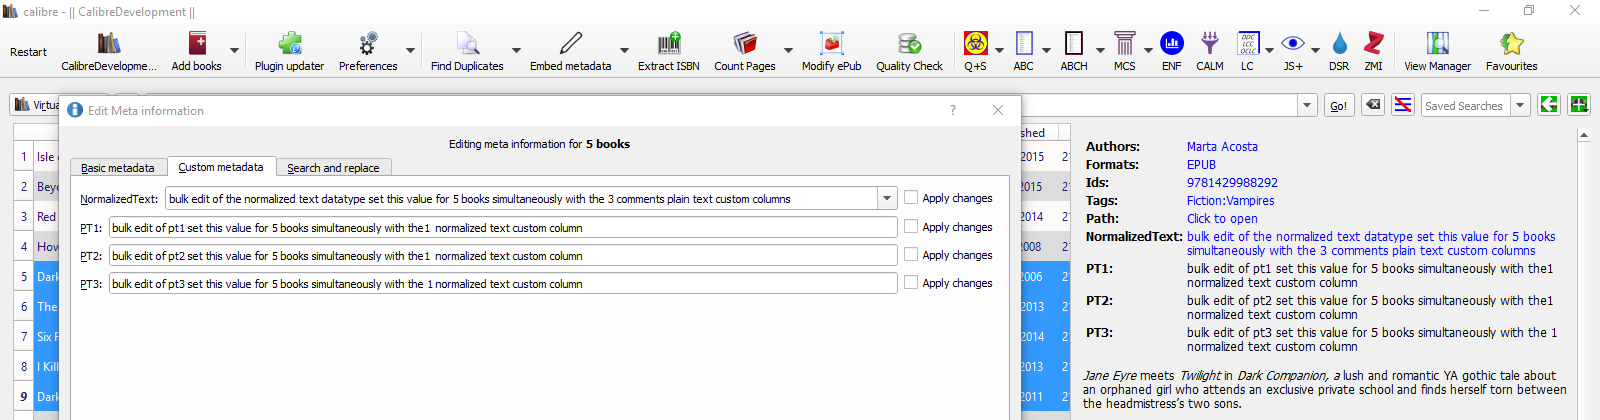Open the Marta Acosta author link

click(x=1222, y=147)
